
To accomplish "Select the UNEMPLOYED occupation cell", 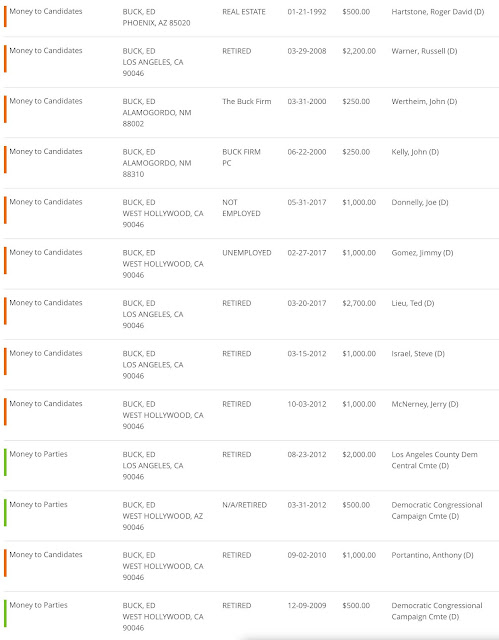I will 246,253.
